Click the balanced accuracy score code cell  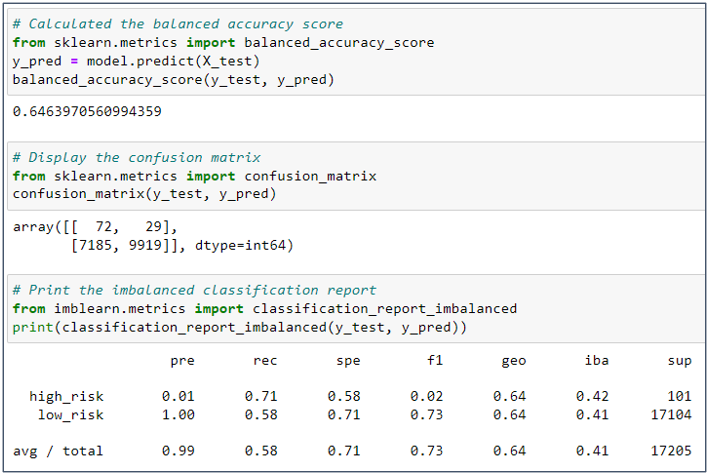coord(357,51)
